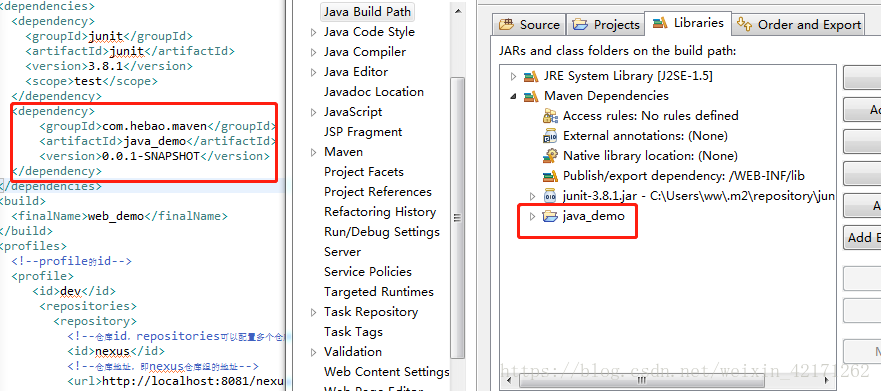The image size is (881, 391).
Task: Open the Task Tags page
Action: [353, 331]
